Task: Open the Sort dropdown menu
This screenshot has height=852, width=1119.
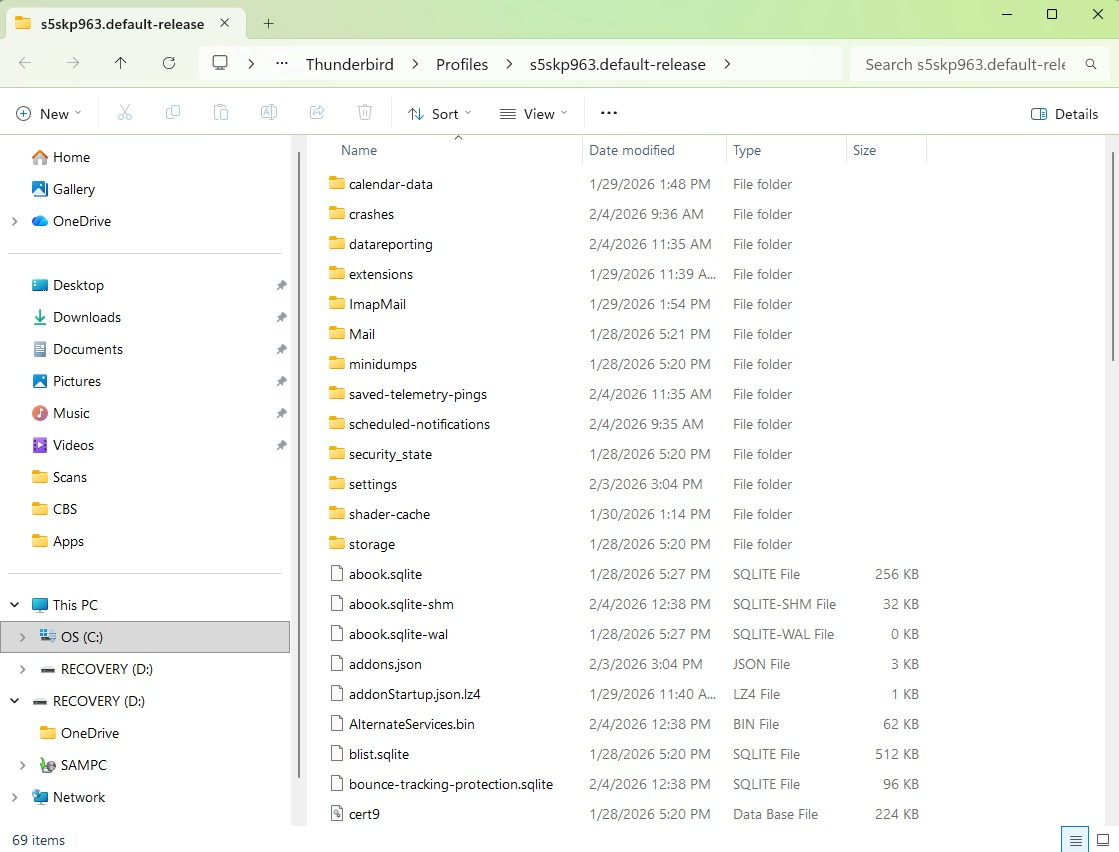Action: coord(440,114)
